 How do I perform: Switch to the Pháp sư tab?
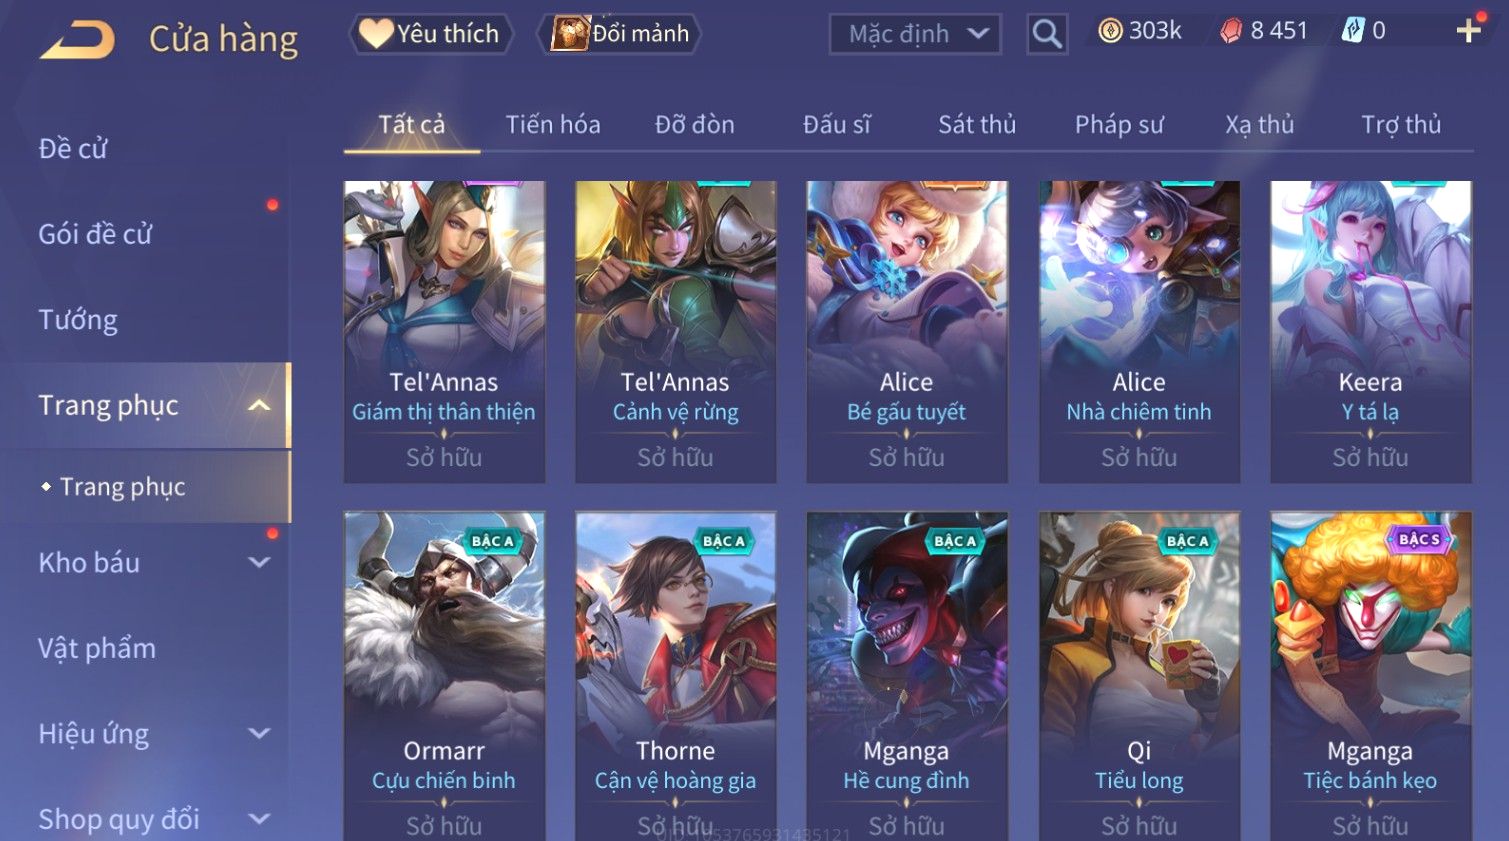click(x=1119, y=125)
